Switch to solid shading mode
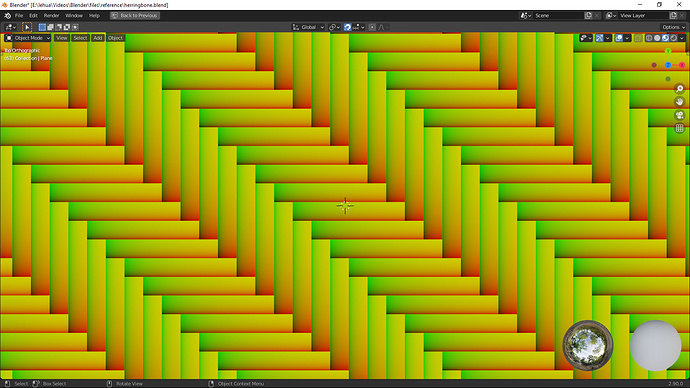 click(657, 38)
